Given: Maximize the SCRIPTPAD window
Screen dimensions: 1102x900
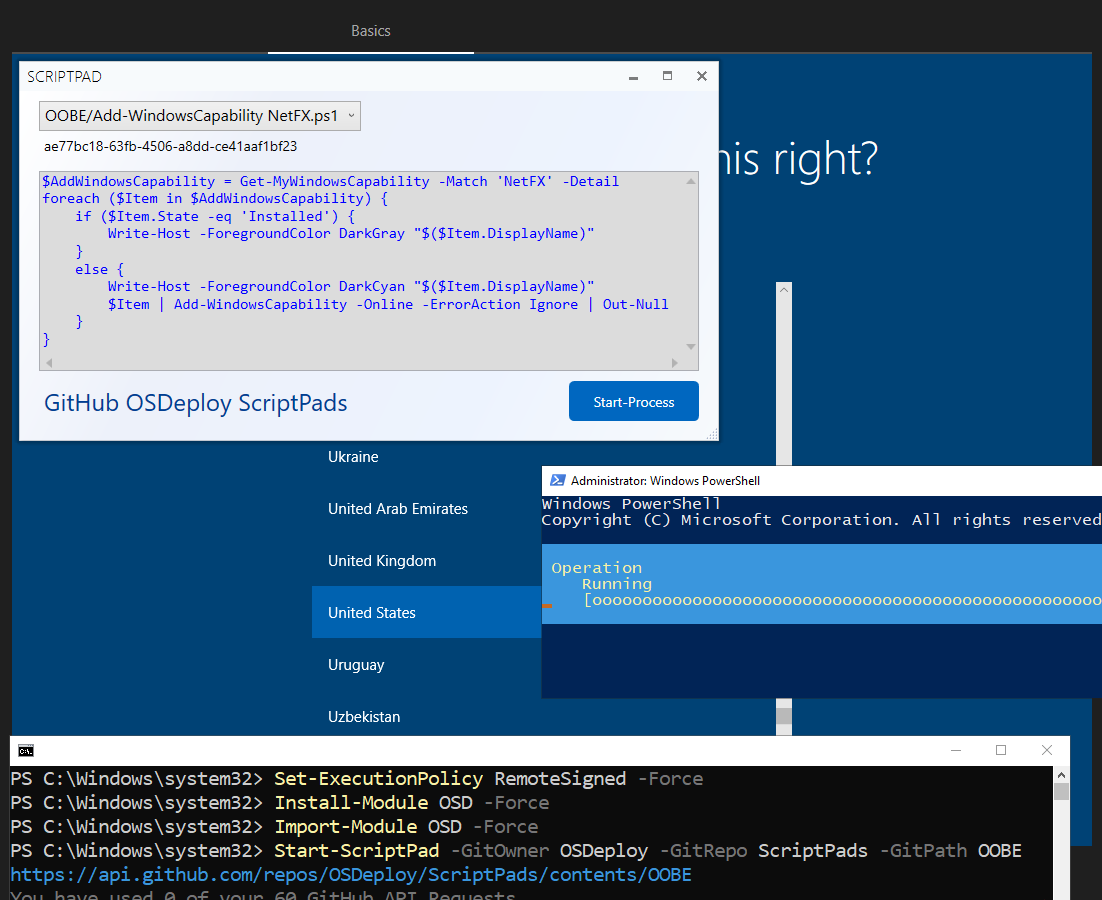Looking at the screenshot, I should (668, 76).
